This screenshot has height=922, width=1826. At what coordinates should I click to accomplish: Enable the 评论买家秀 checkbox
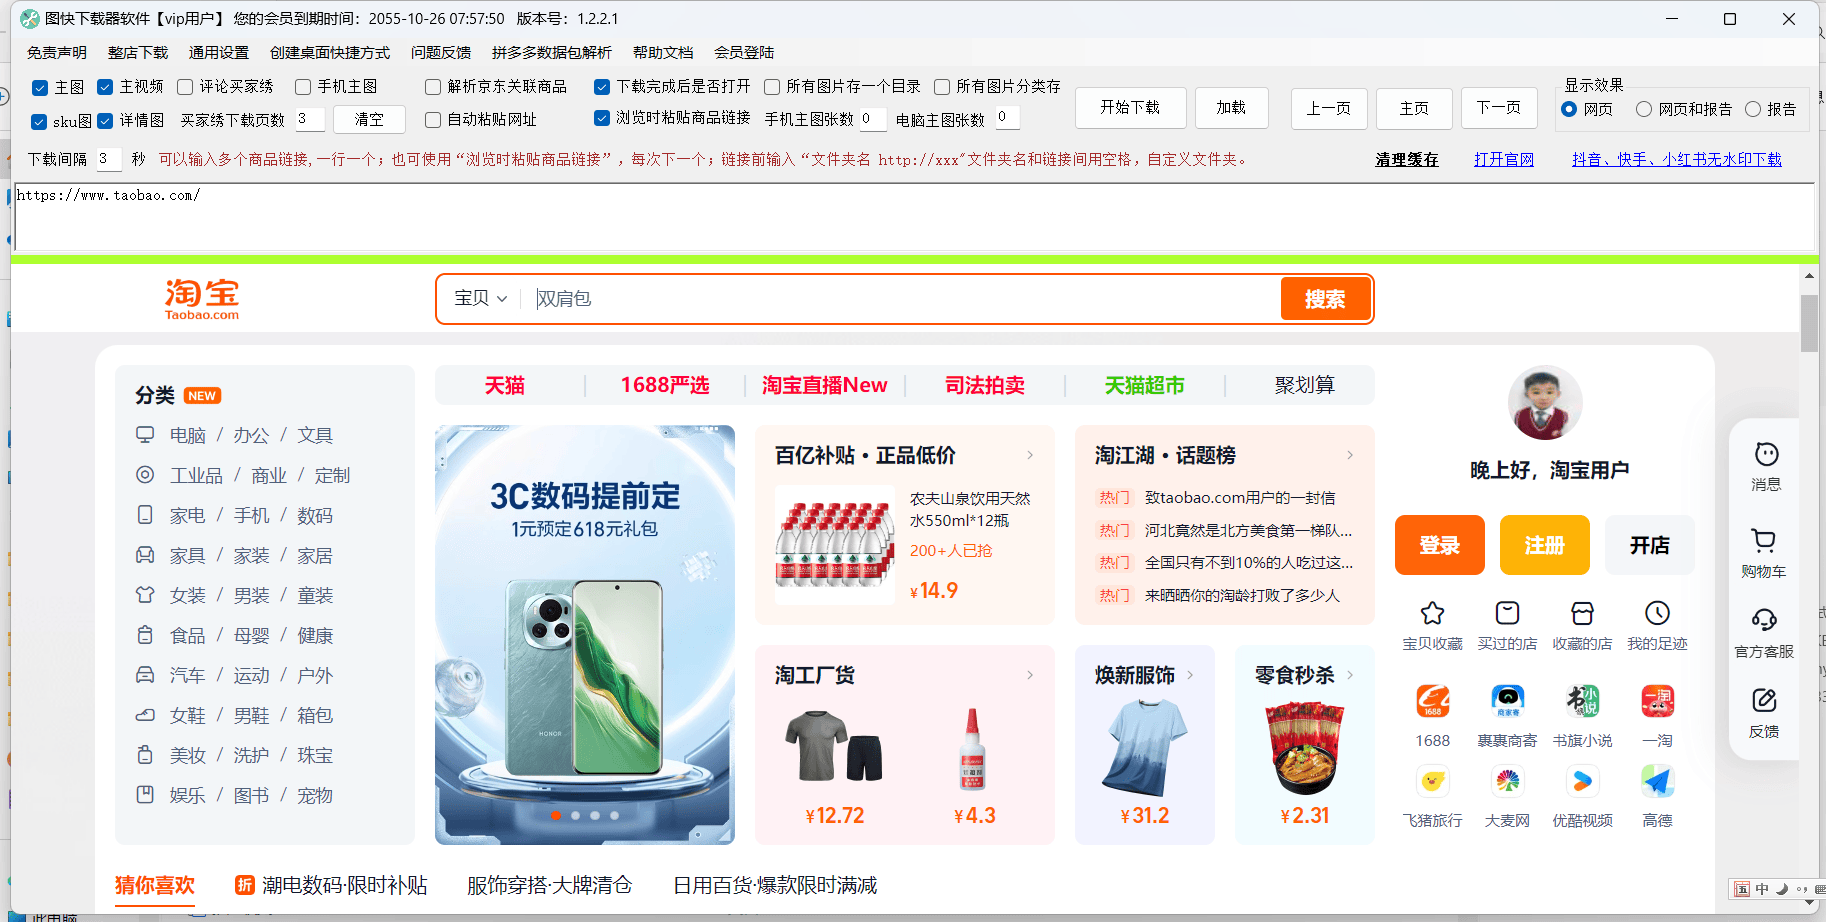click(x=184, y=87)
